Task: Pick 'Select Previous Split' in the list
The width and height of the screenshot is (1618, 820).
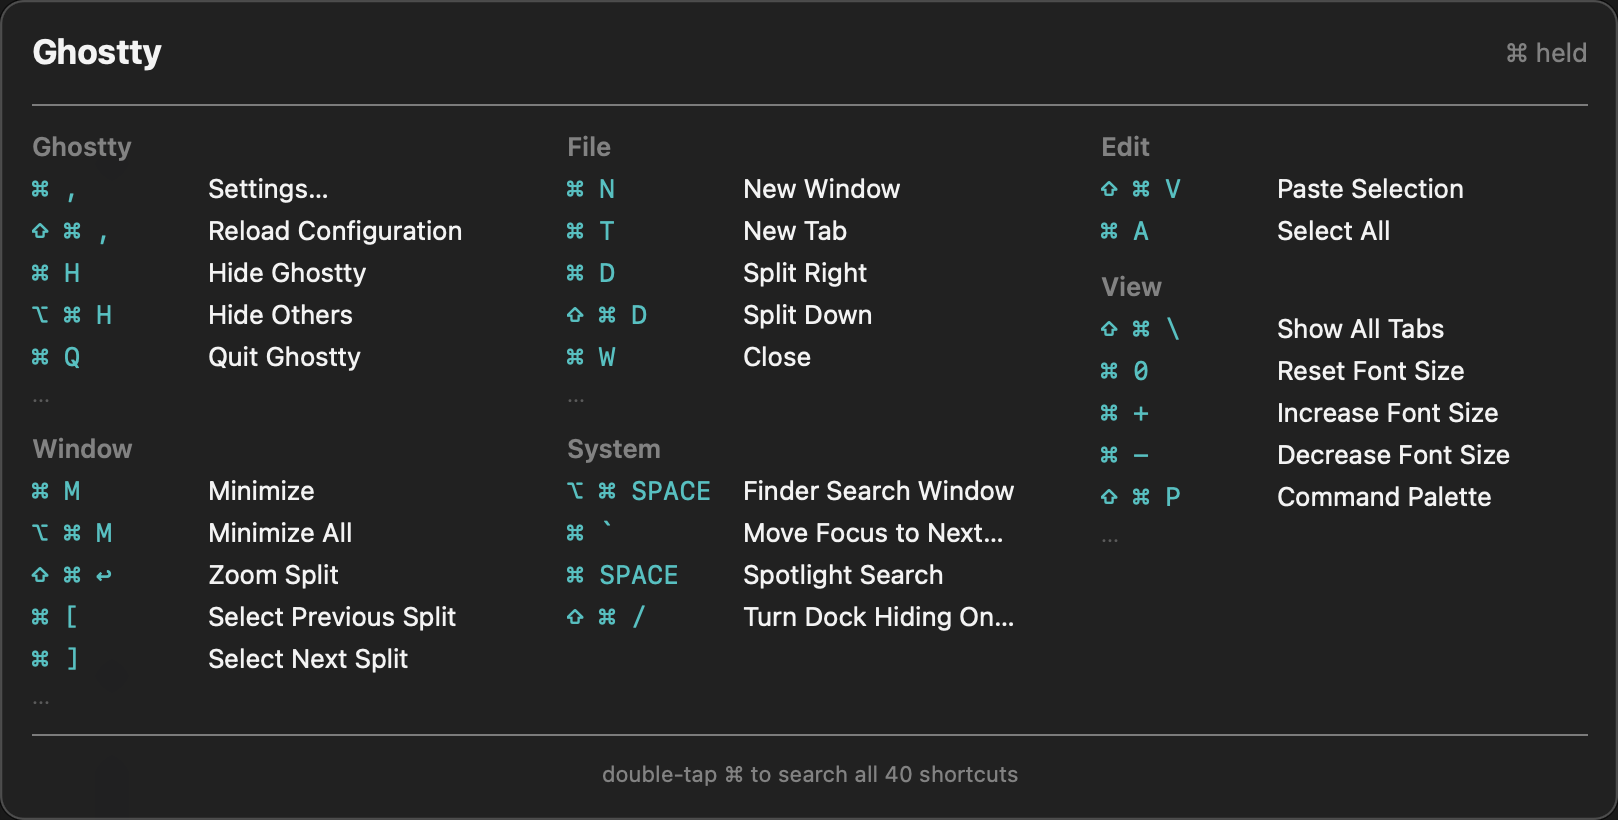Action: [x=332, y=617]
